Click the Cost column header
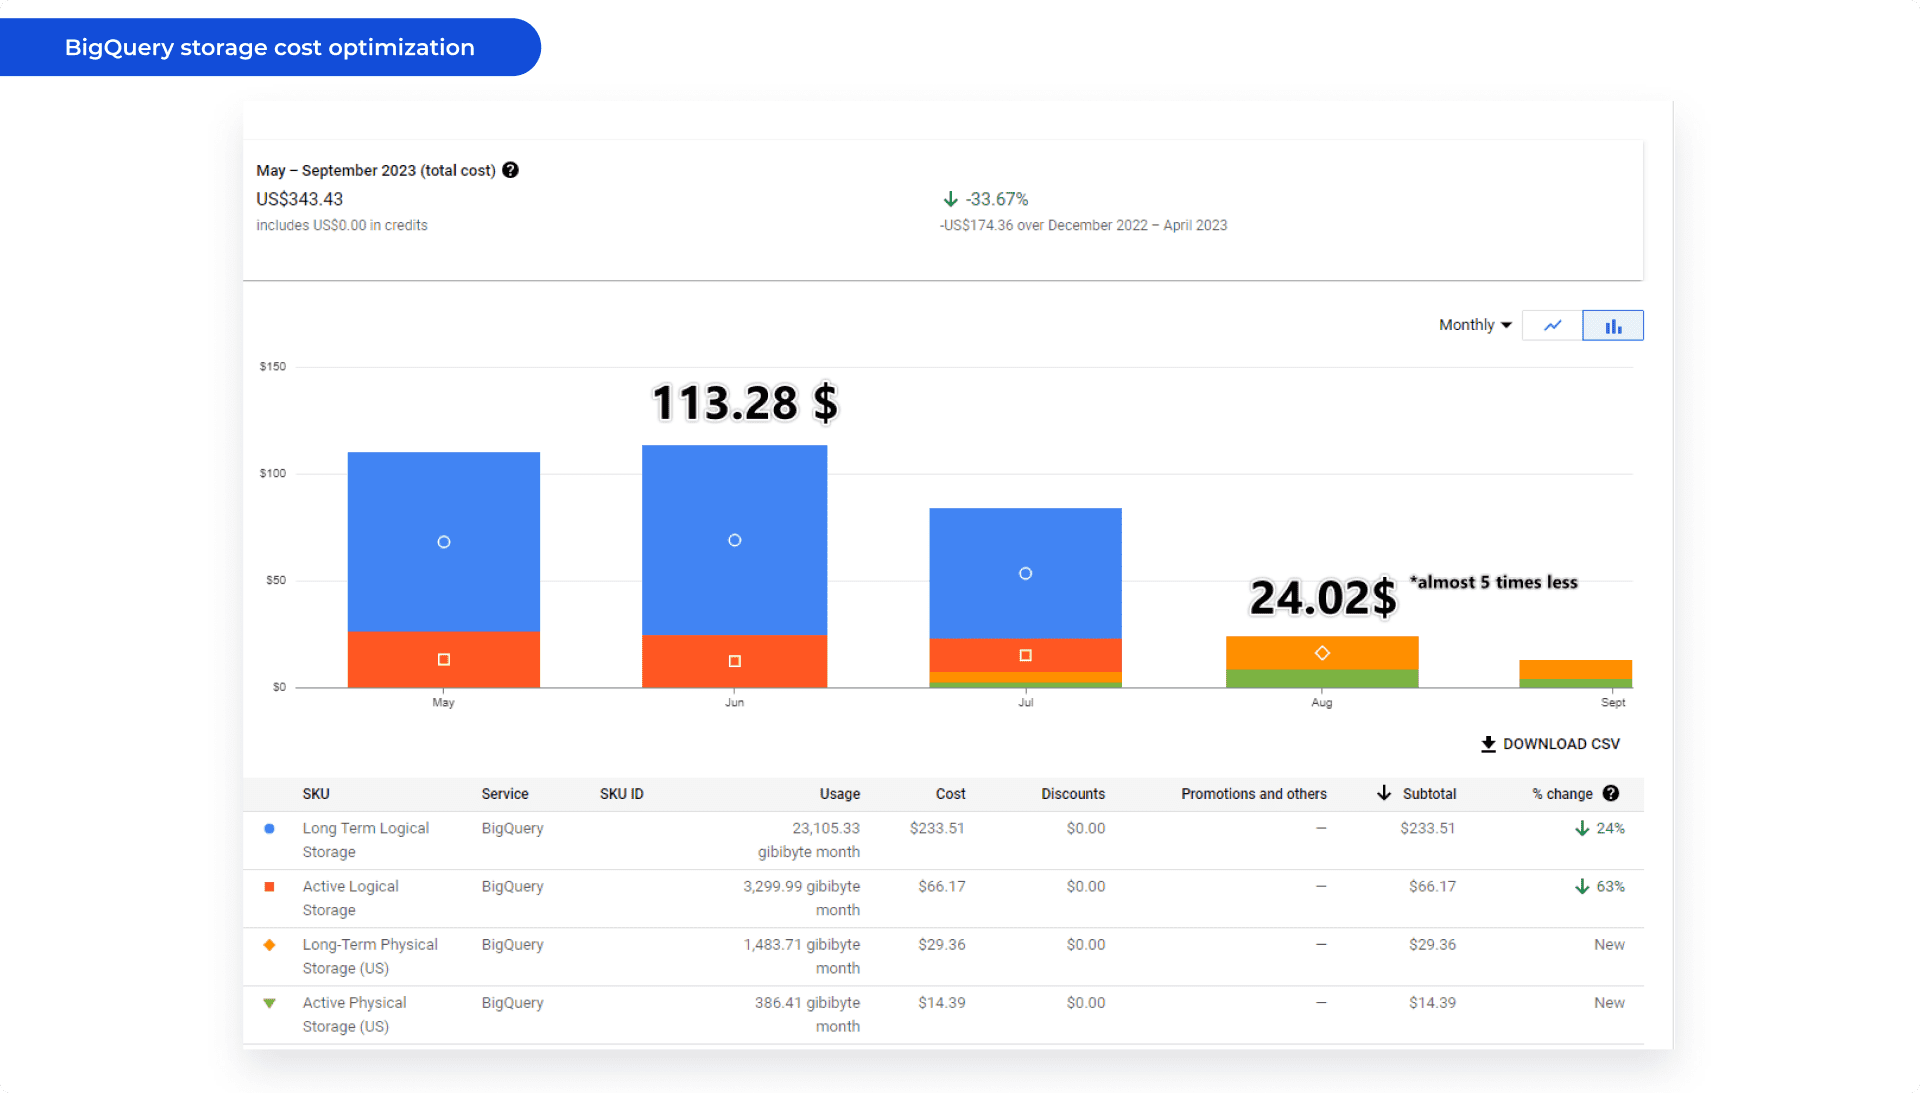The image size is (1920, 1093). pos(951,794)
